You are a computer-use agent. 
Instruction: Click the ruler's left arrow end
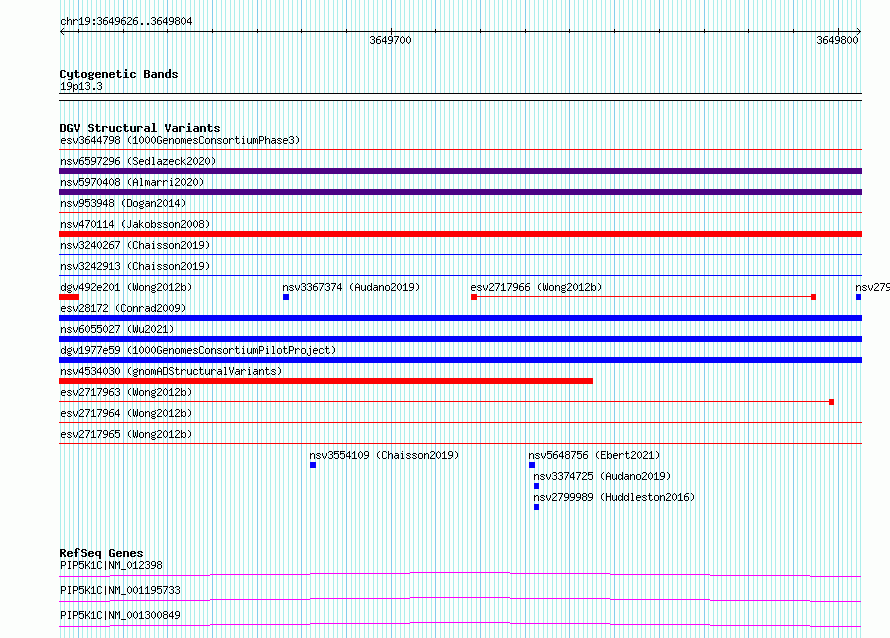62,31
